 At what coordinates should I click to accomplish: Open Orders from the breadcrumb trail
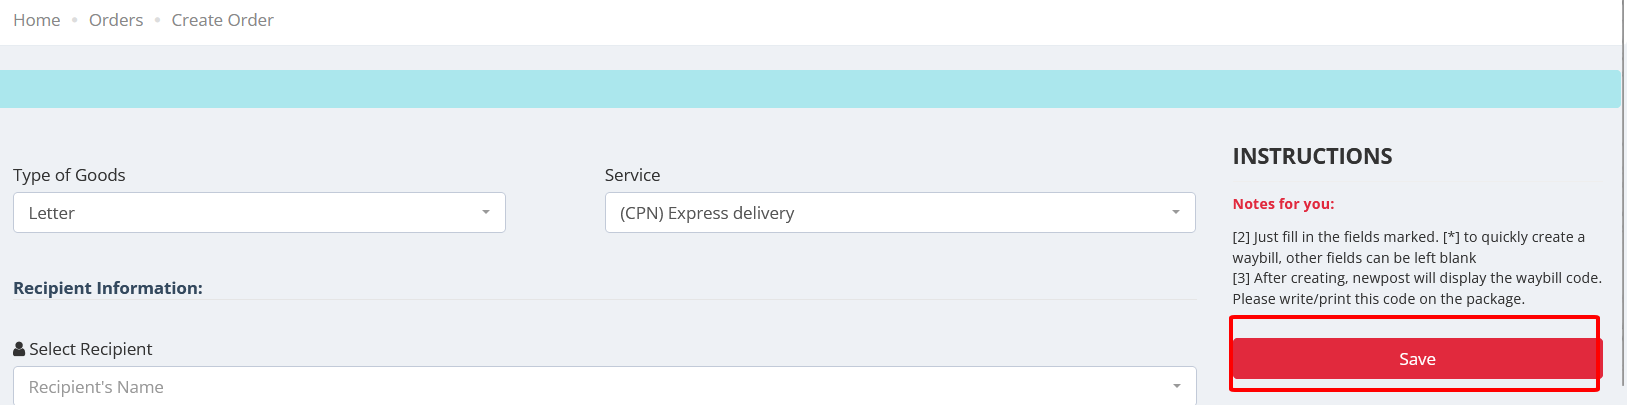(116, 20)
